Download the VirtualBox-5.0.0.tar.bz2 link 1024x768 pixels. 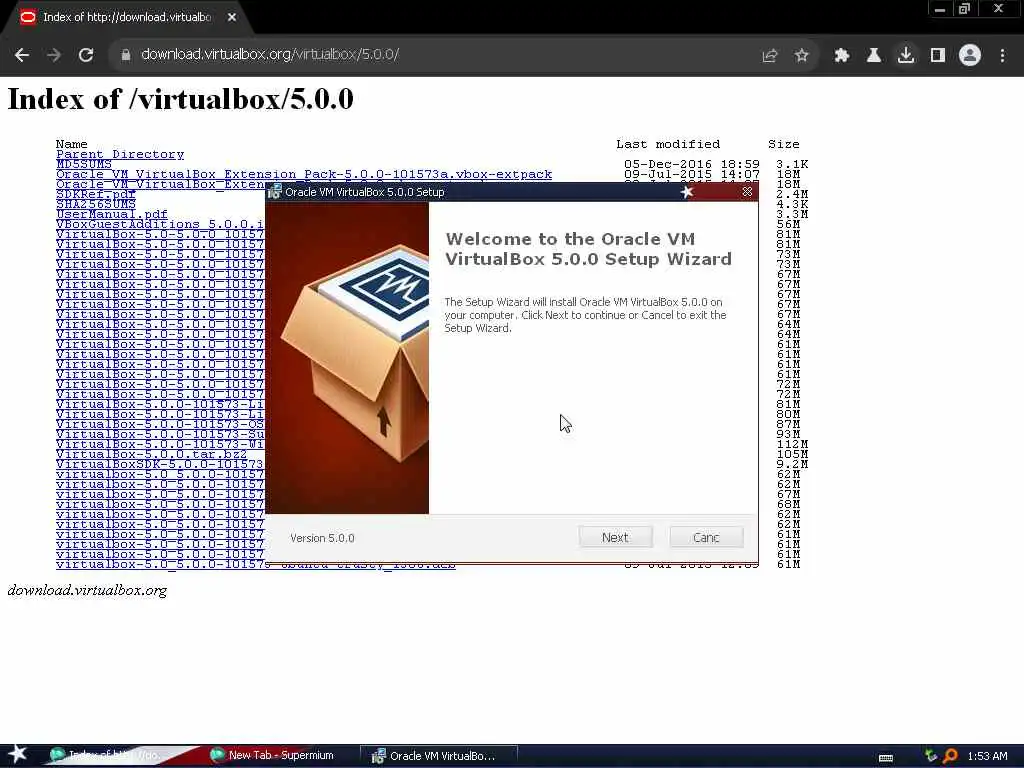pyautogui.click(x=152, y=455)
